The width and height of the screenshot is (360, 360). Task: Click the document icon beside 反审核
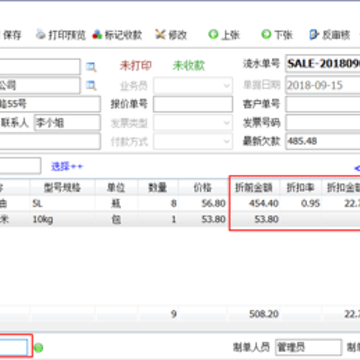314,34
